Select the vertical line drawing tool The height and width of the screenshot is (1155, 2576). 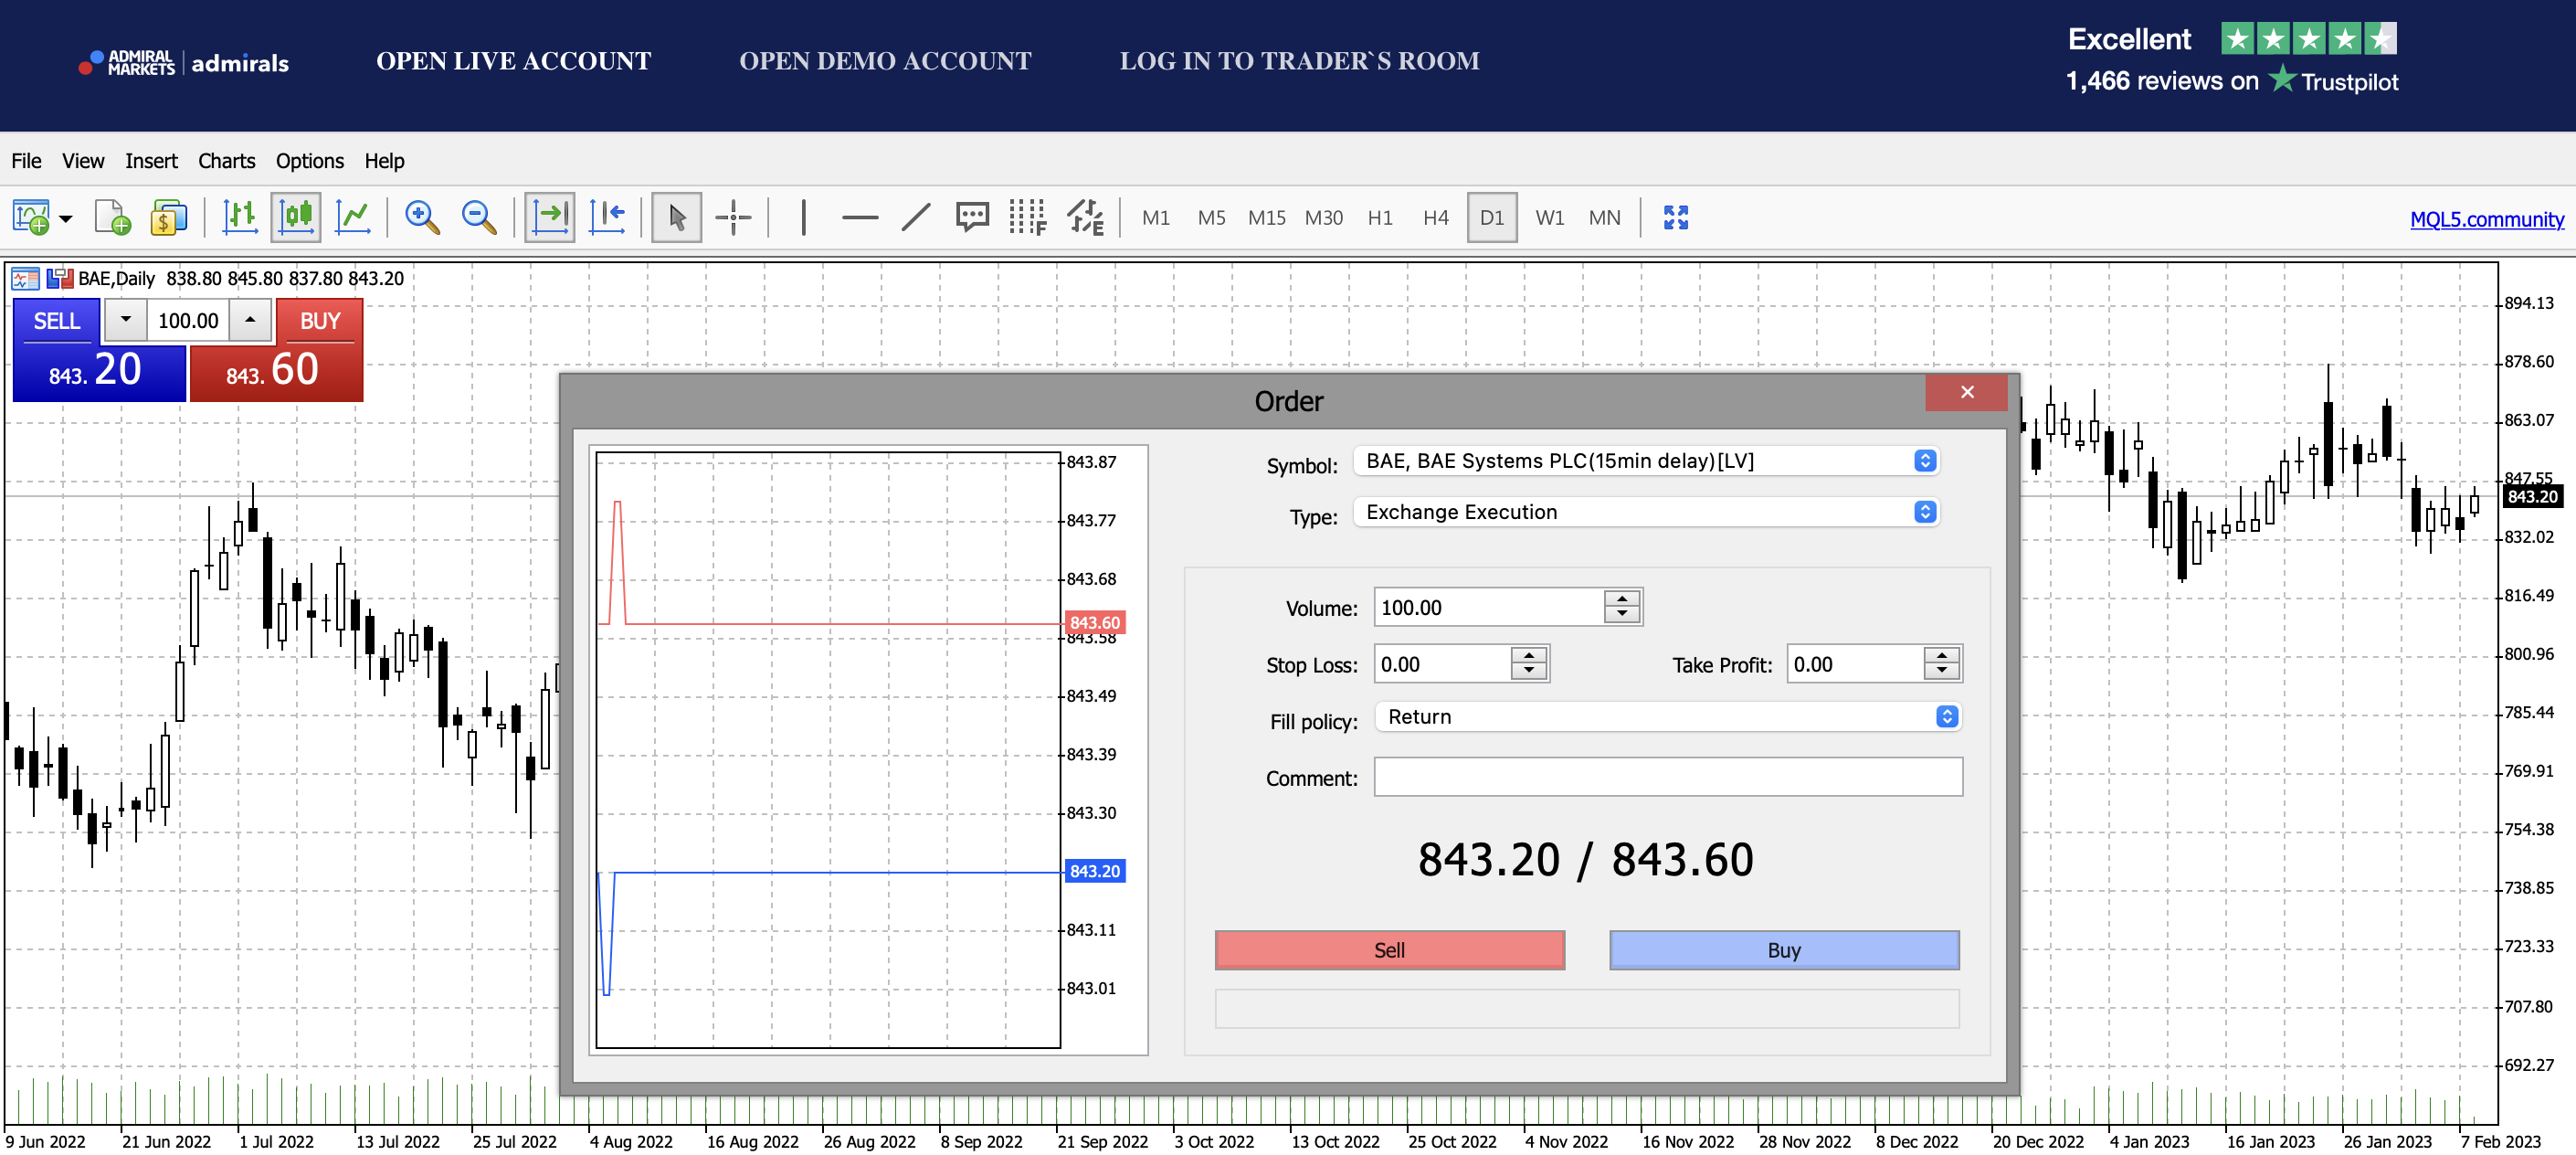tap(803, 217)
